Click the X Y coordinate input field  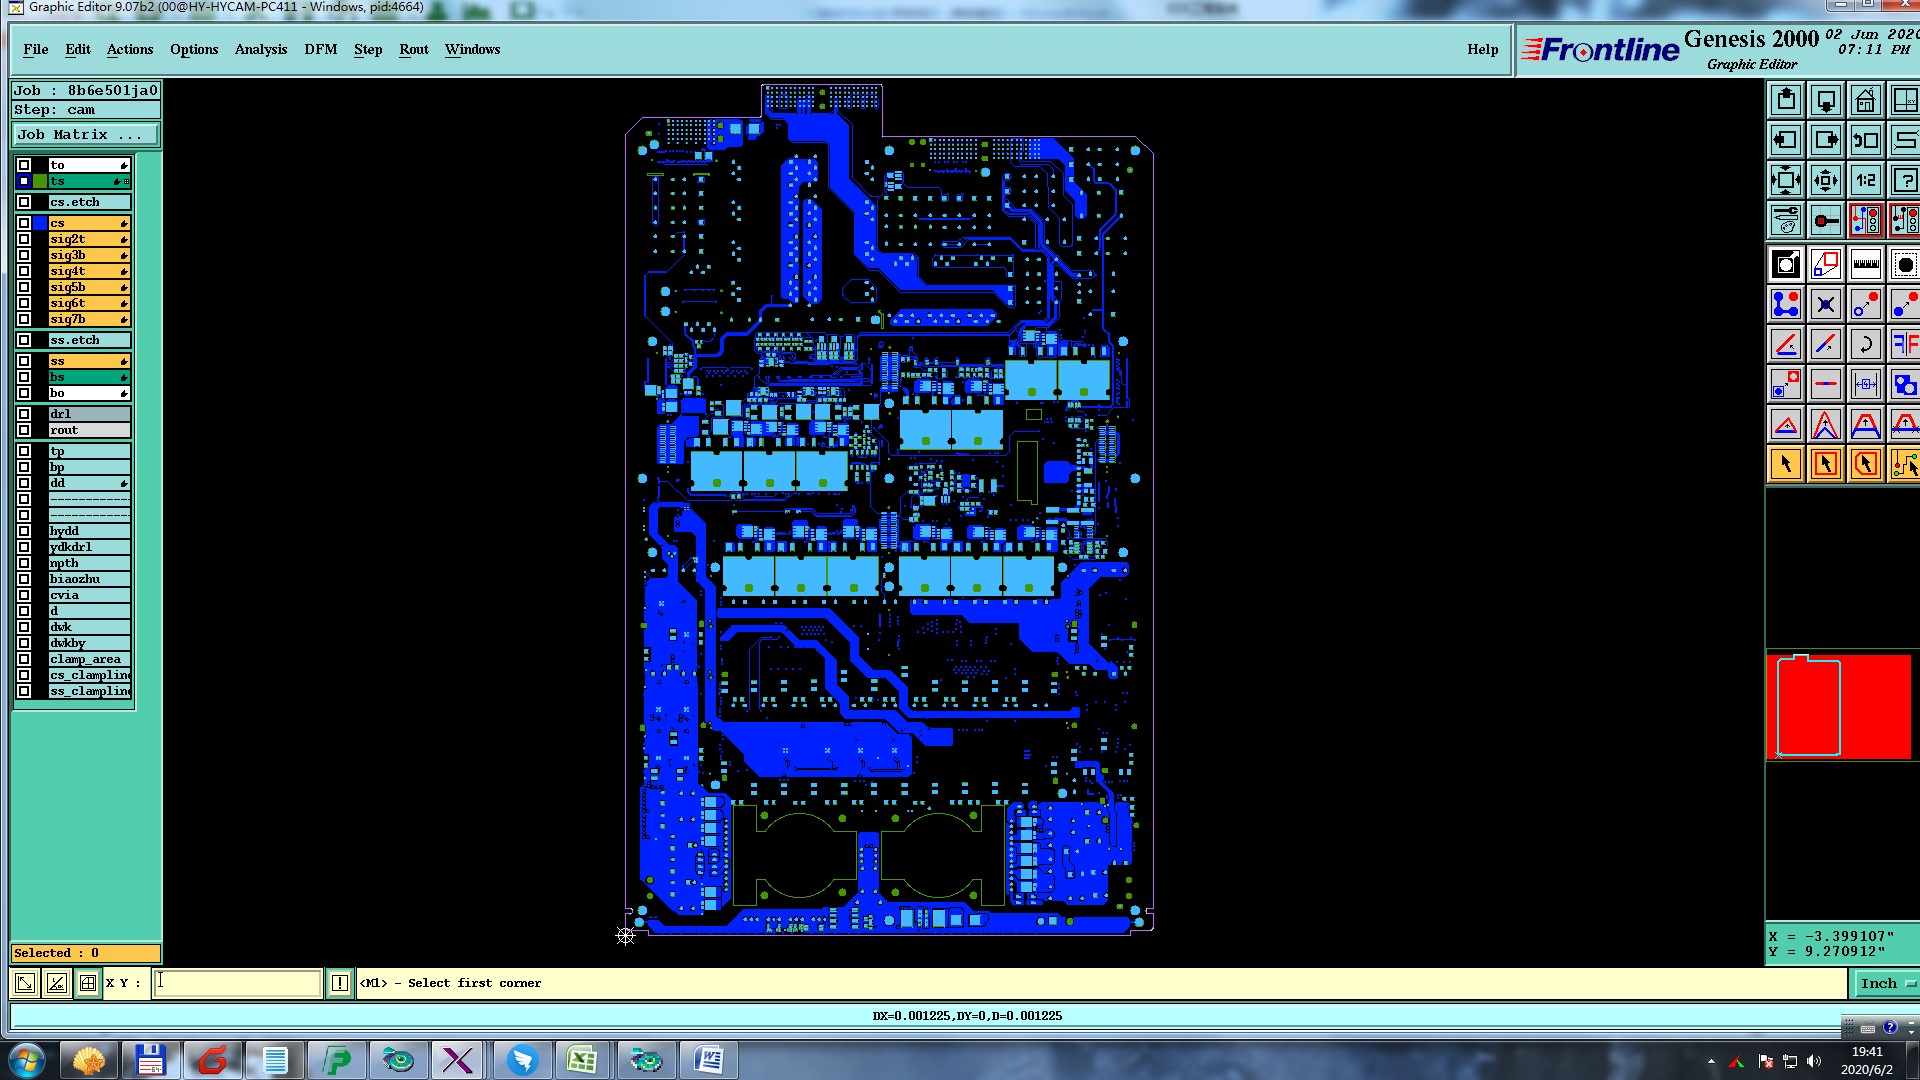[237, 983]
